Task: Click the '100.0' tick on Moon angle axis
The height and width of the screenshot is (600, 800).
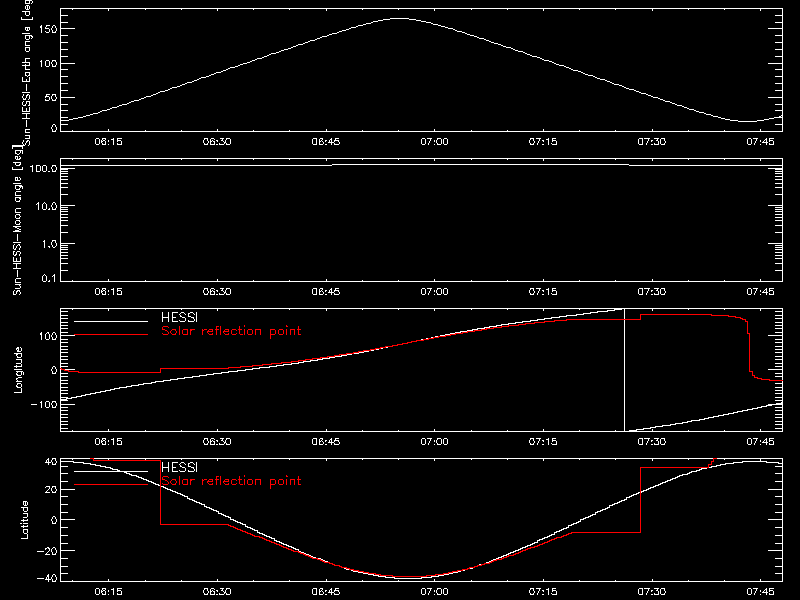Action: click(43, 168)
